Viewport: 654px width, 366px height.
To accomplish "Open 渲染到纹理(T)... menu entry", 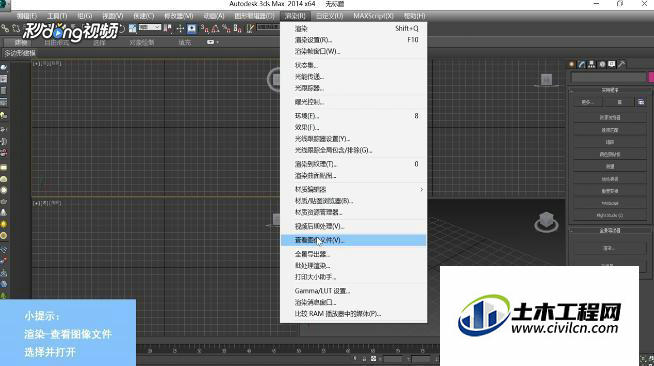I will pyautogui.click(x=354, y=164).
